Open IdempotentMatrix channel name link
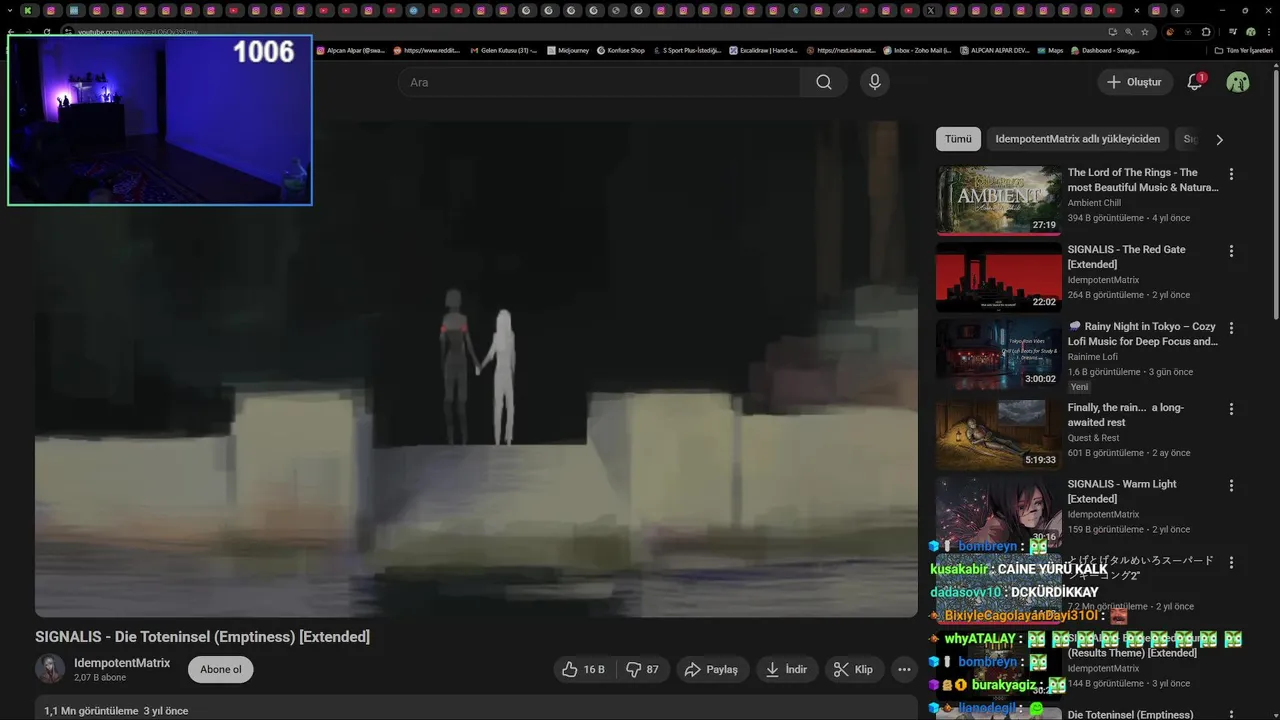This screenshot has height=720, width=1280. [x=122, y=663]
